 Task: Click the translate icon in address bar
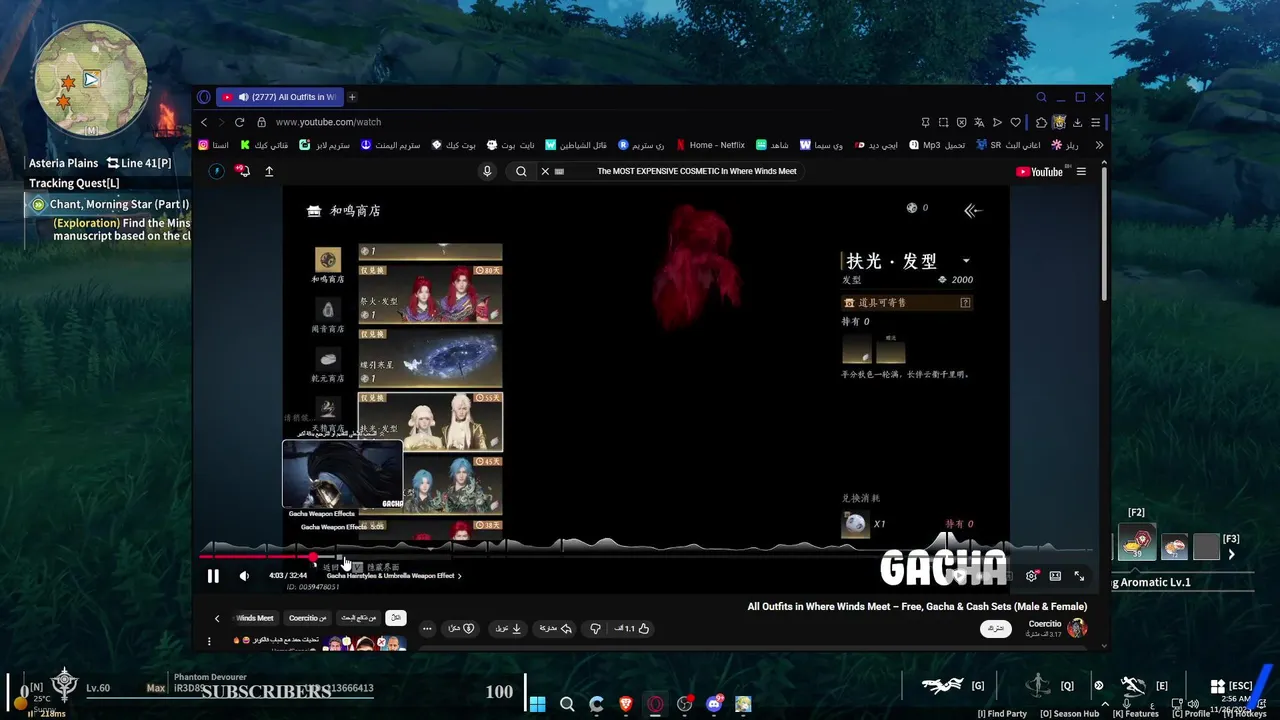(x=979, y=122)
